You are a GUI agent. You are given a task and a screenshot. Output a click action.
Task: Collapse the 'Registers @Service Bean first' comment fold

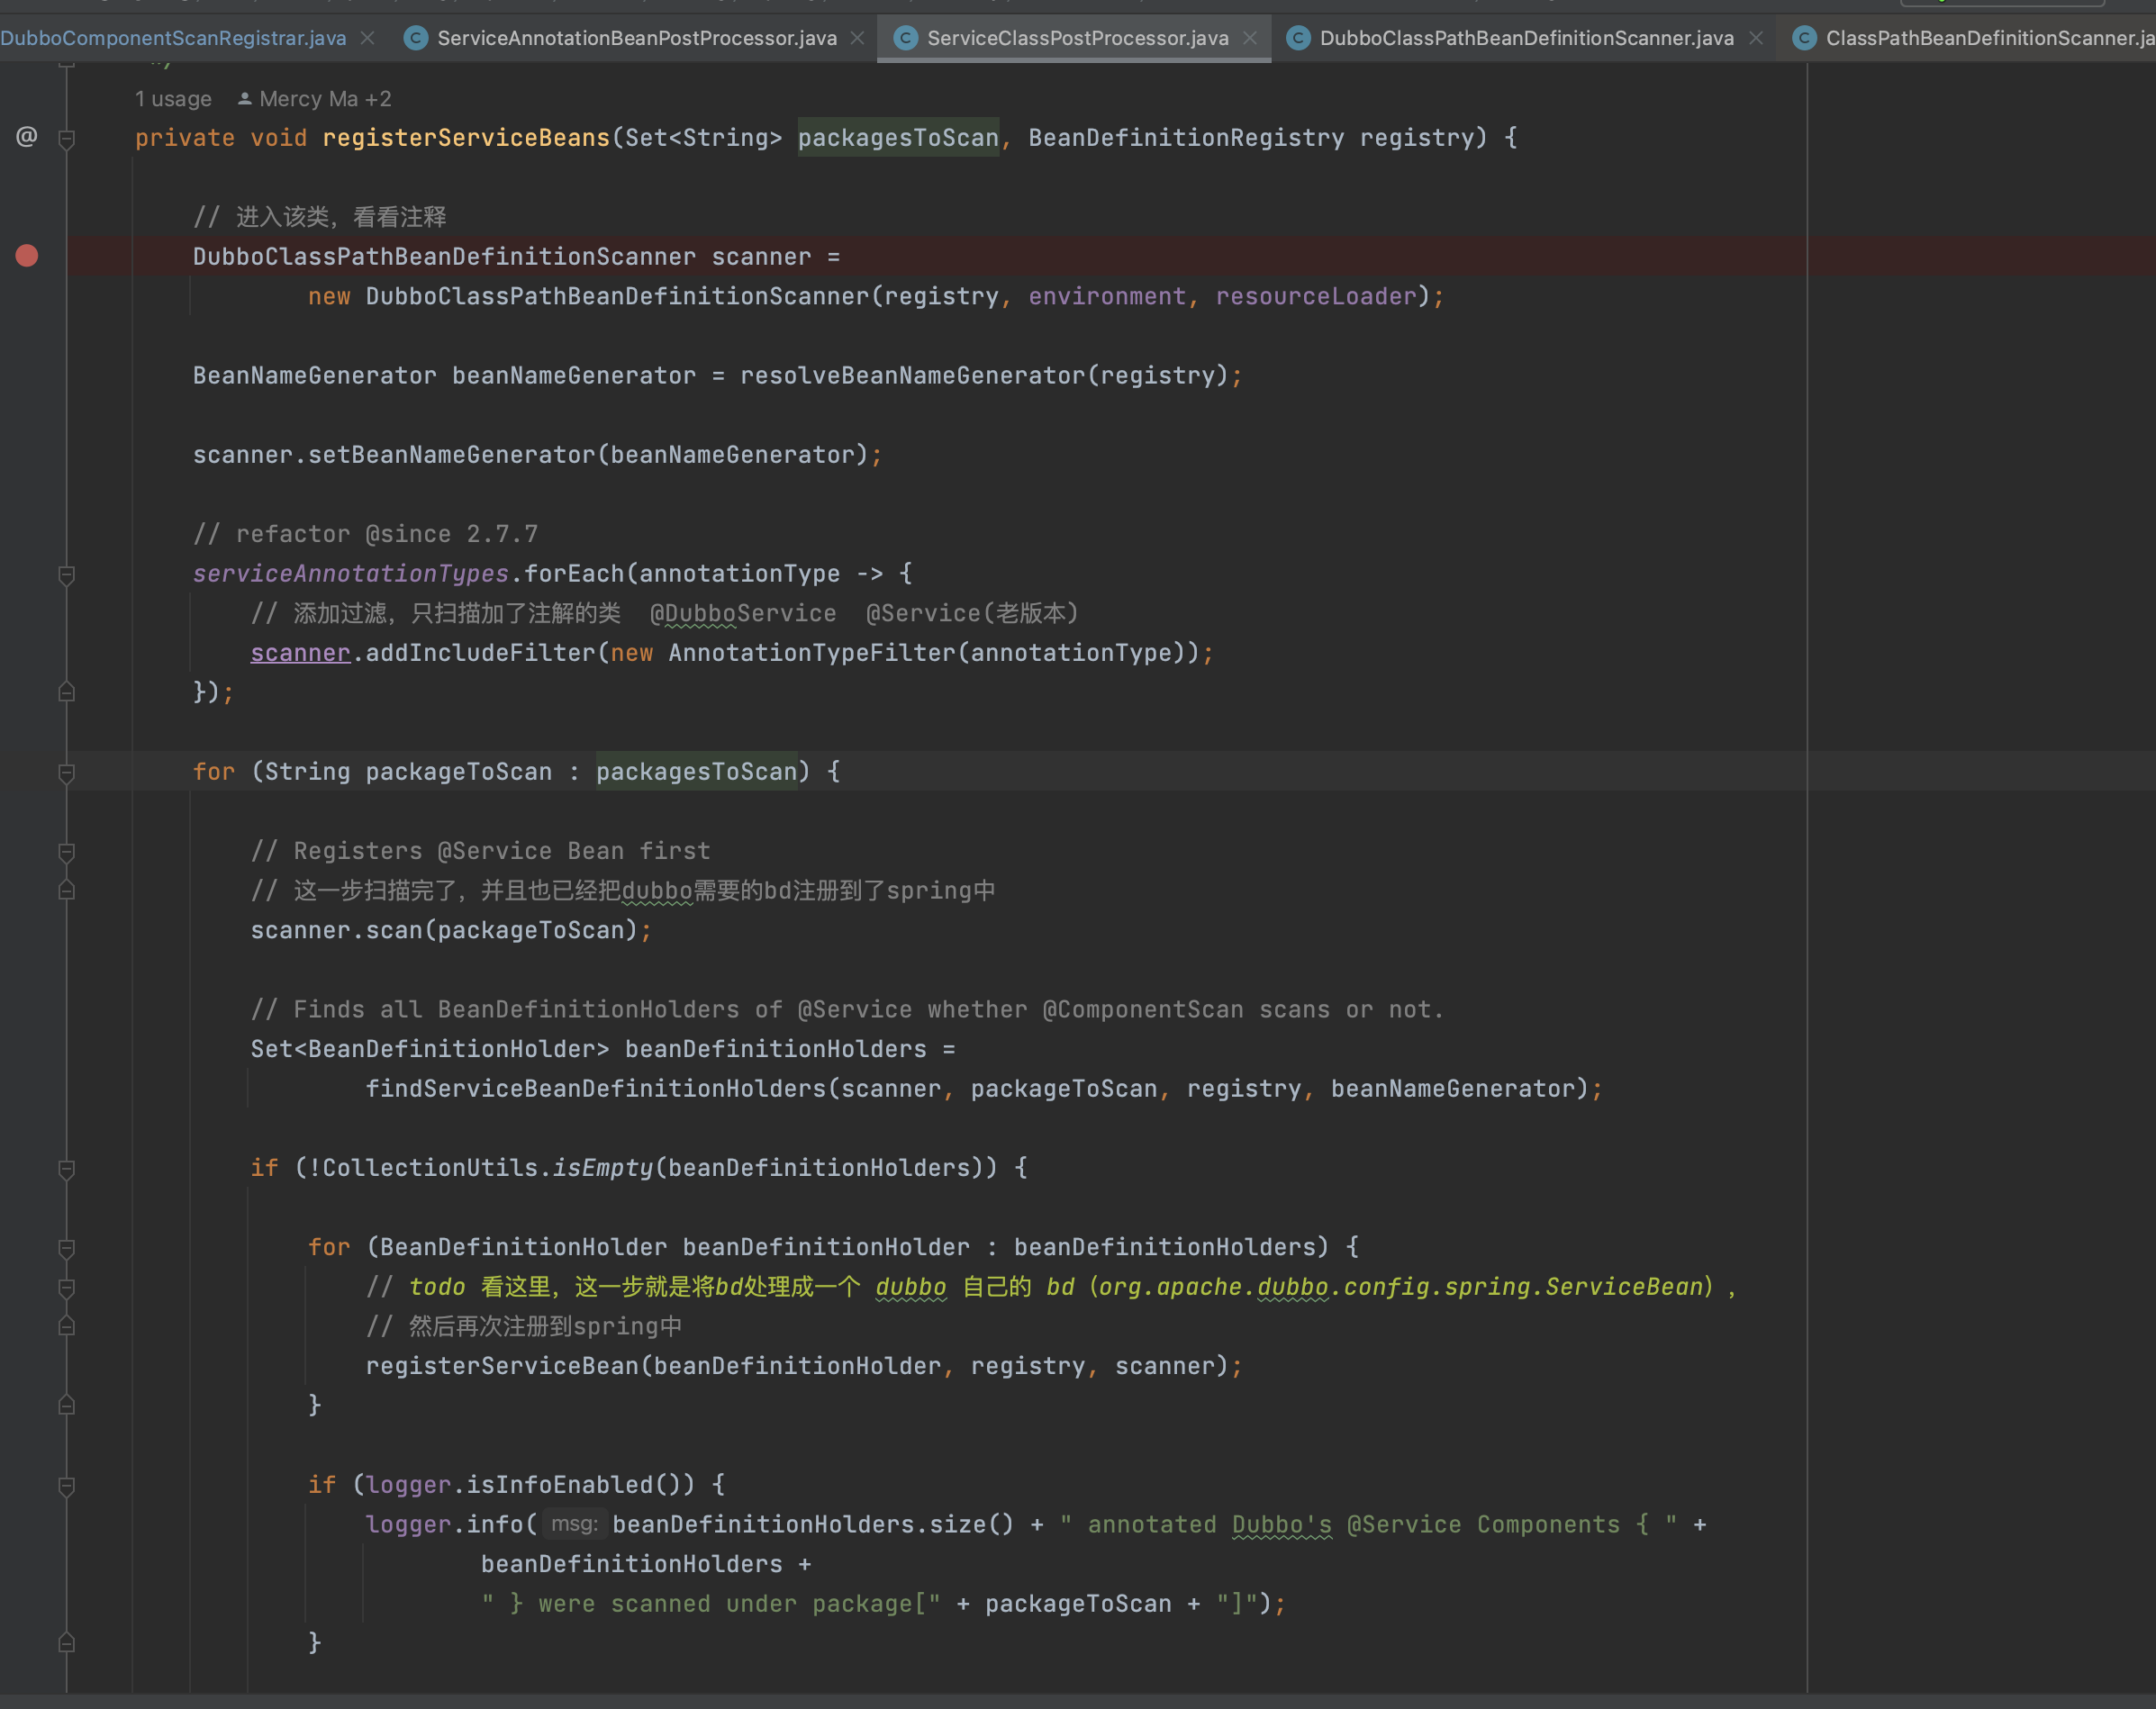click(x=67, y=852)
